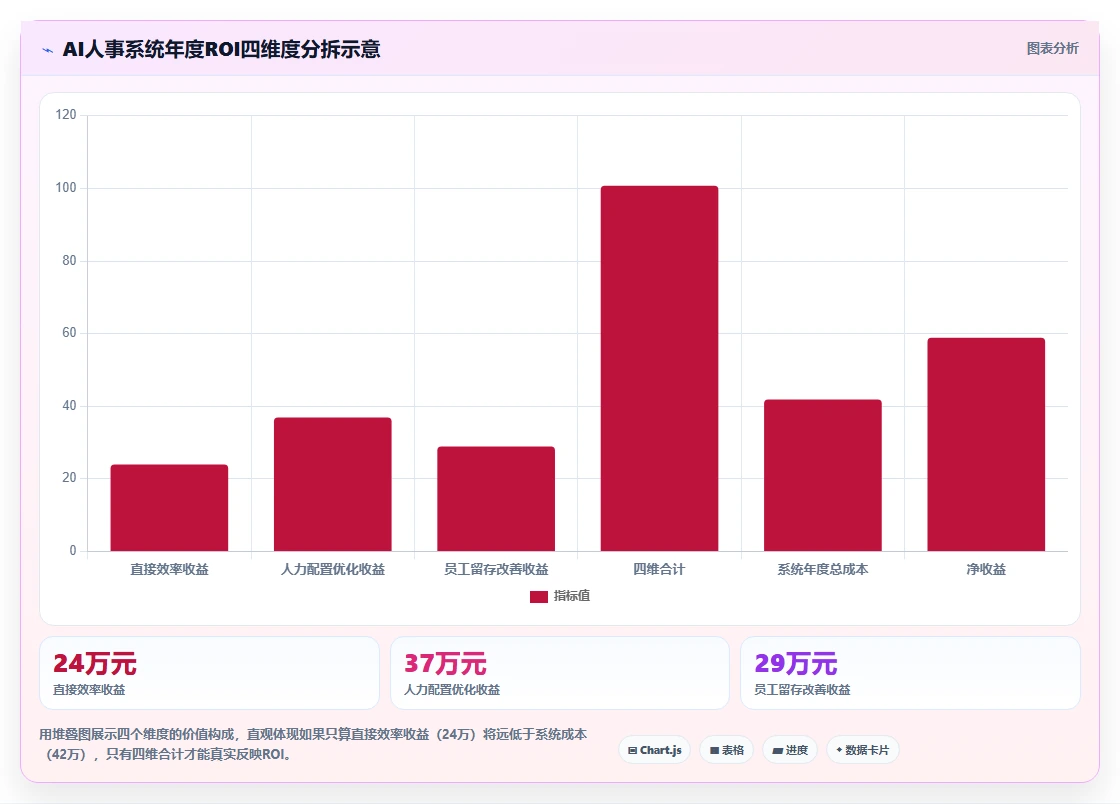The image size is (1120, 804).
Task: Click the y-axis value 100
Action: pyautogui.click(x=66, y=188)
